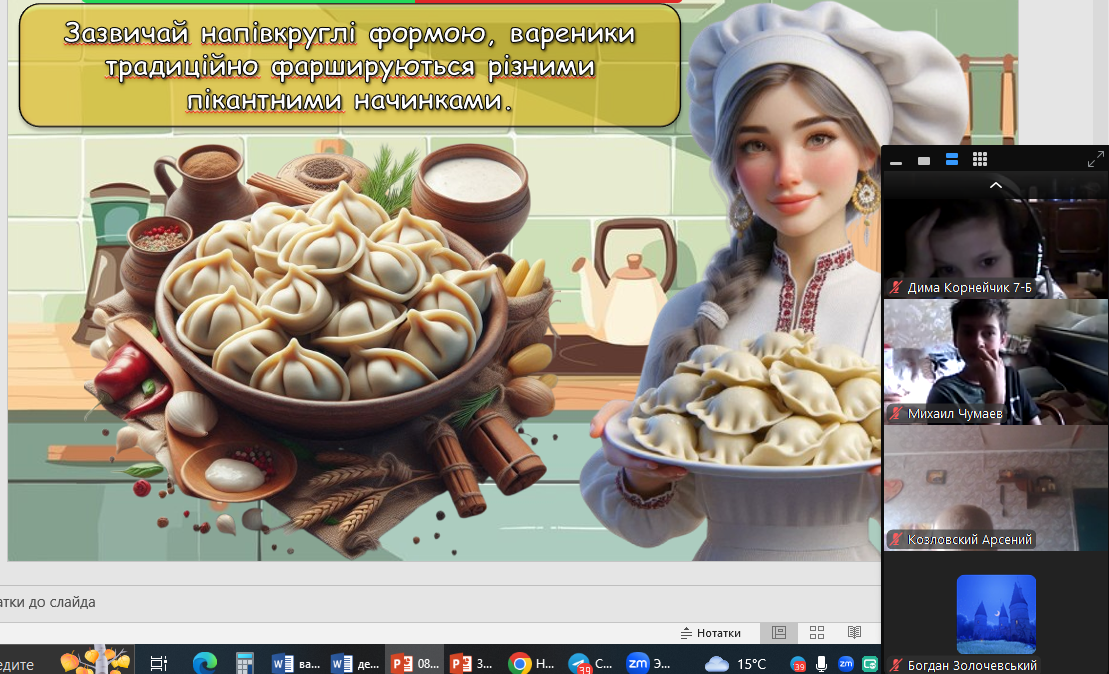The image size is (1109, 674).
Task: Switch Zoom panel to single active speaker view
Action: click(x=924, y=160)
